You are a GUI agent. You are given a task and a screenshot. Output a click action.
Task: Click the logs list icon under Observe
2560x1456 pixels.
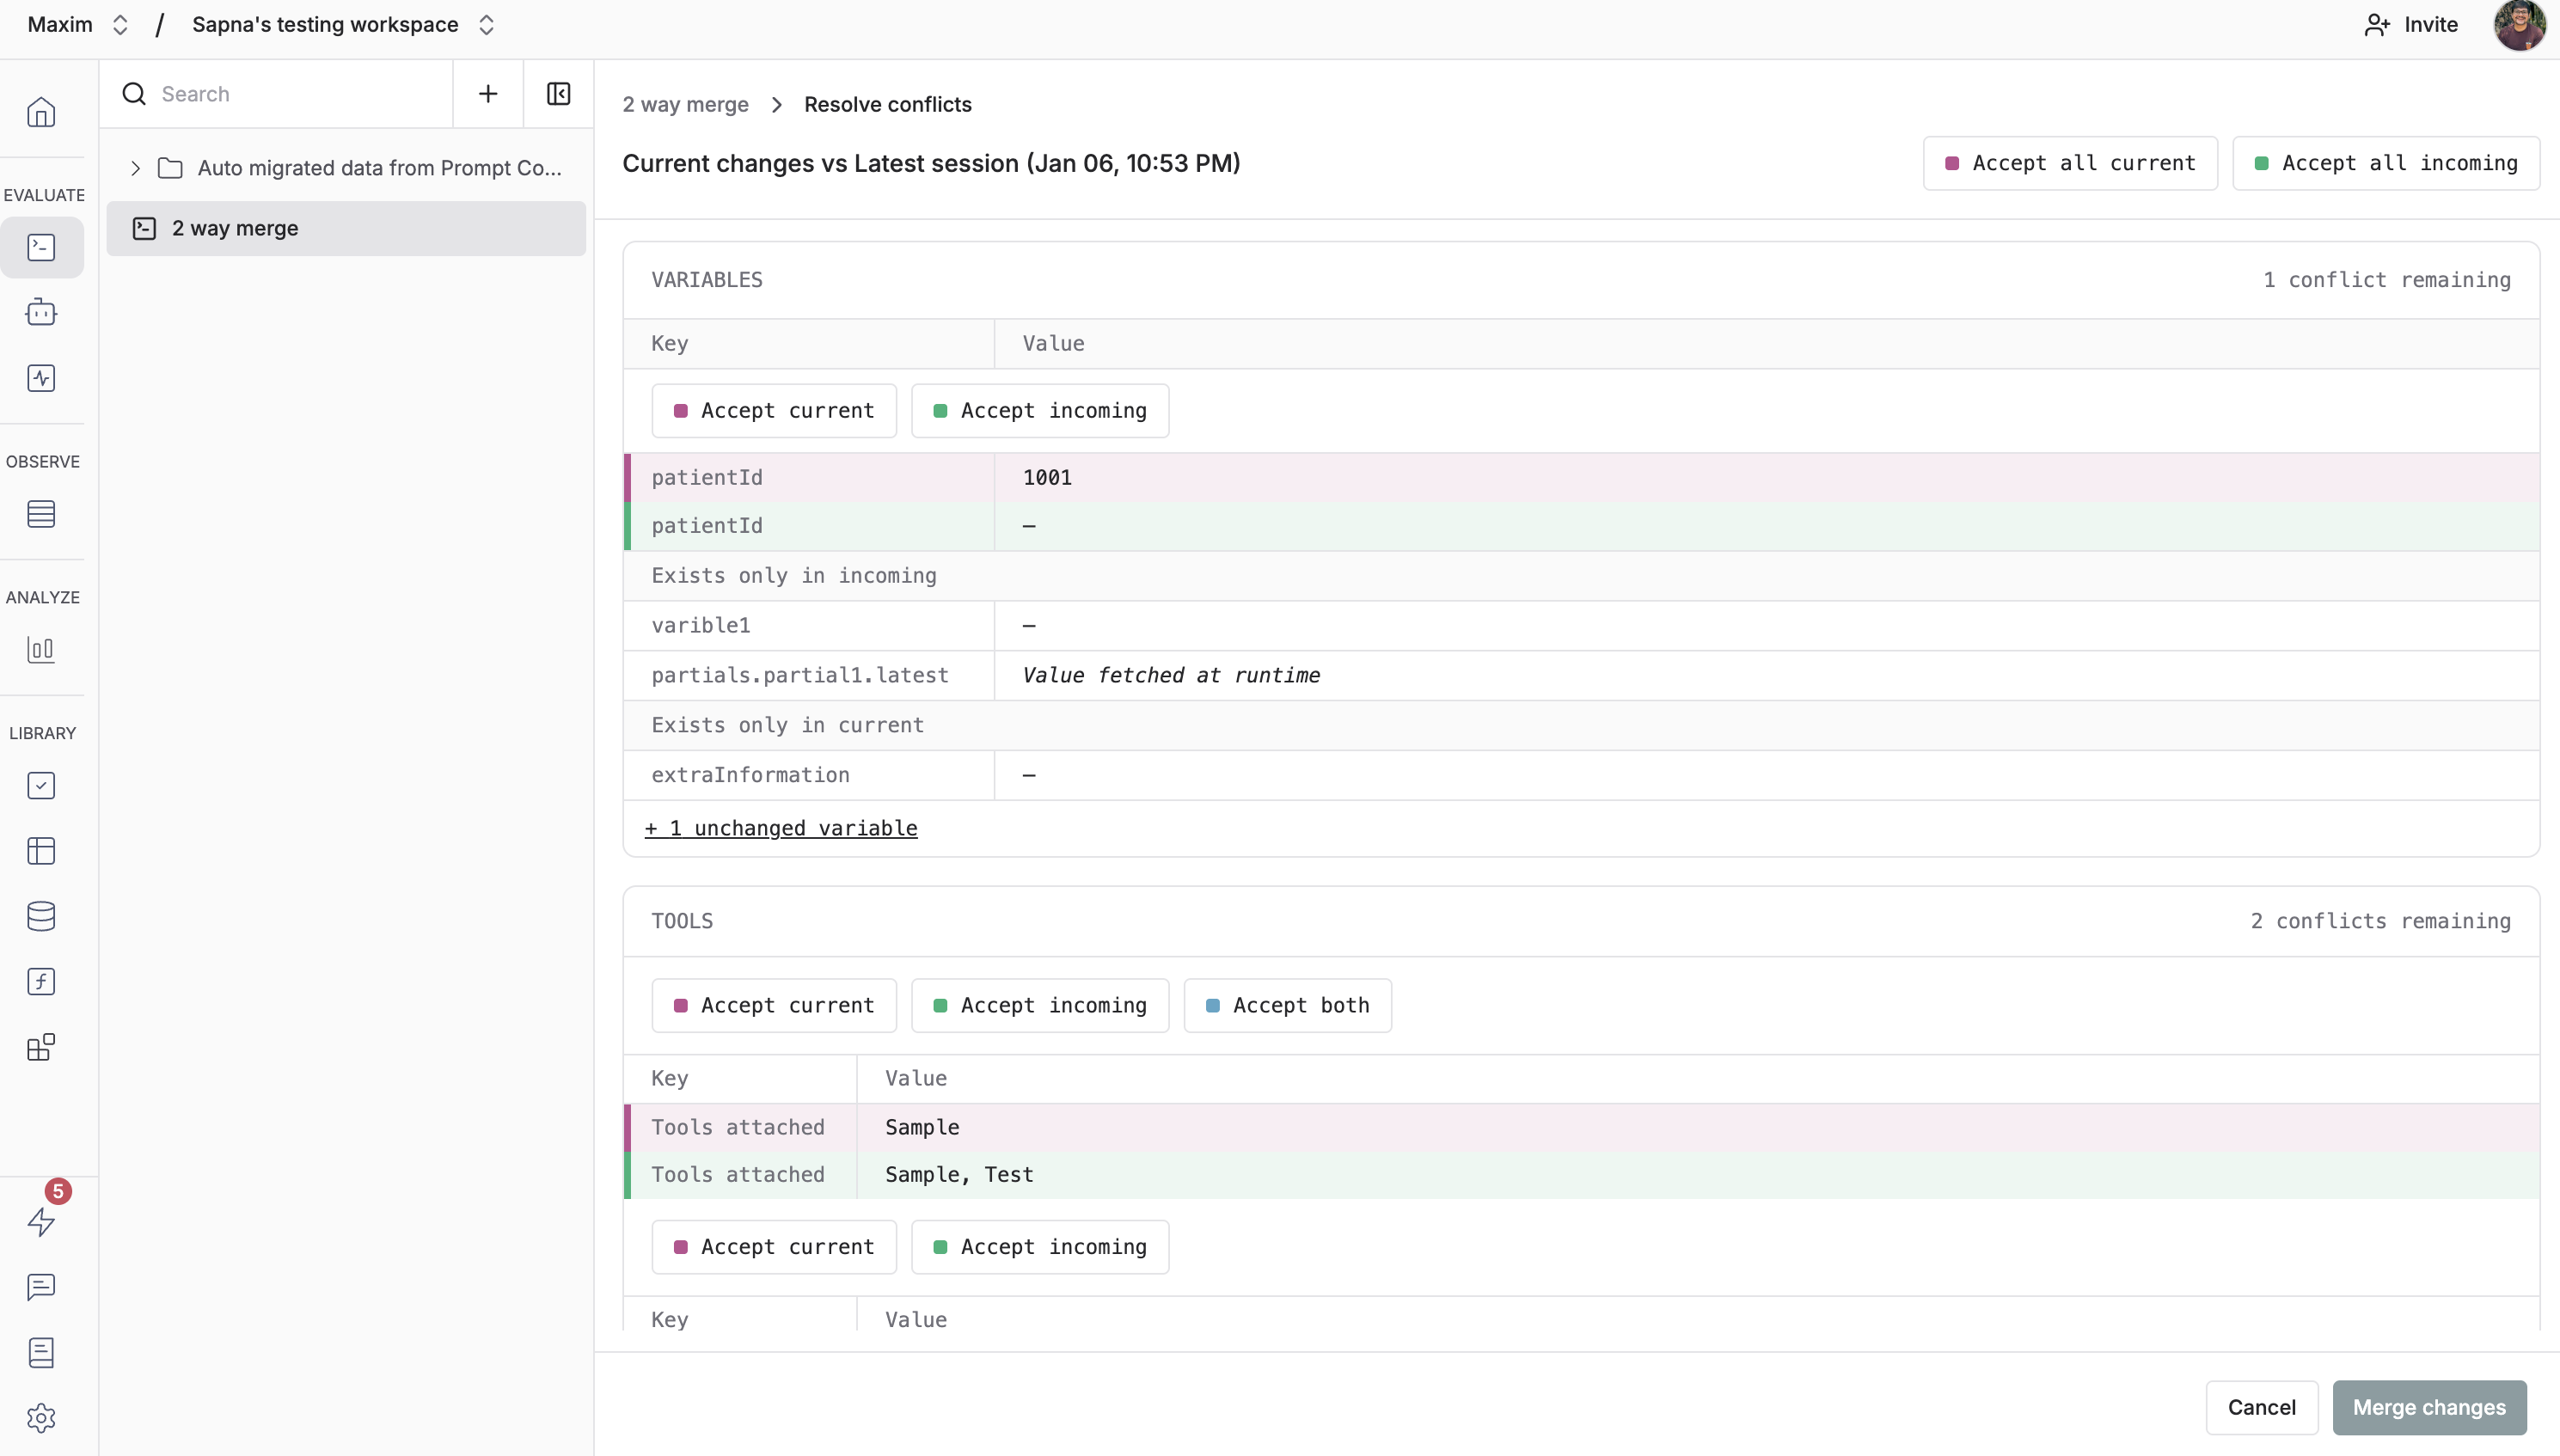point(41,514)
